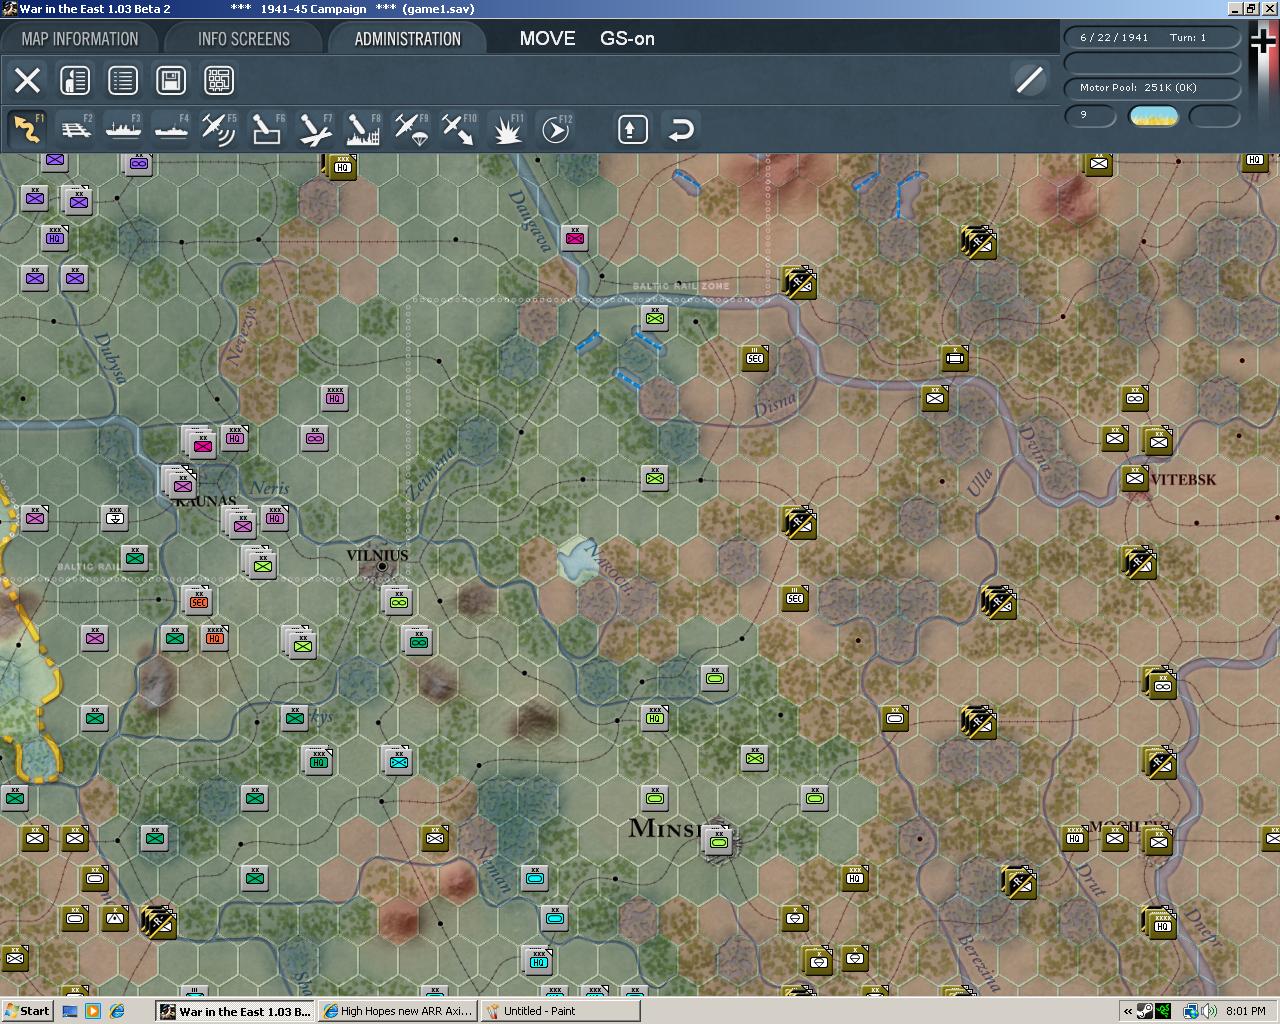
Task: Select the XXXX HQ beside Mogilev
Action: pos(1075,838)
